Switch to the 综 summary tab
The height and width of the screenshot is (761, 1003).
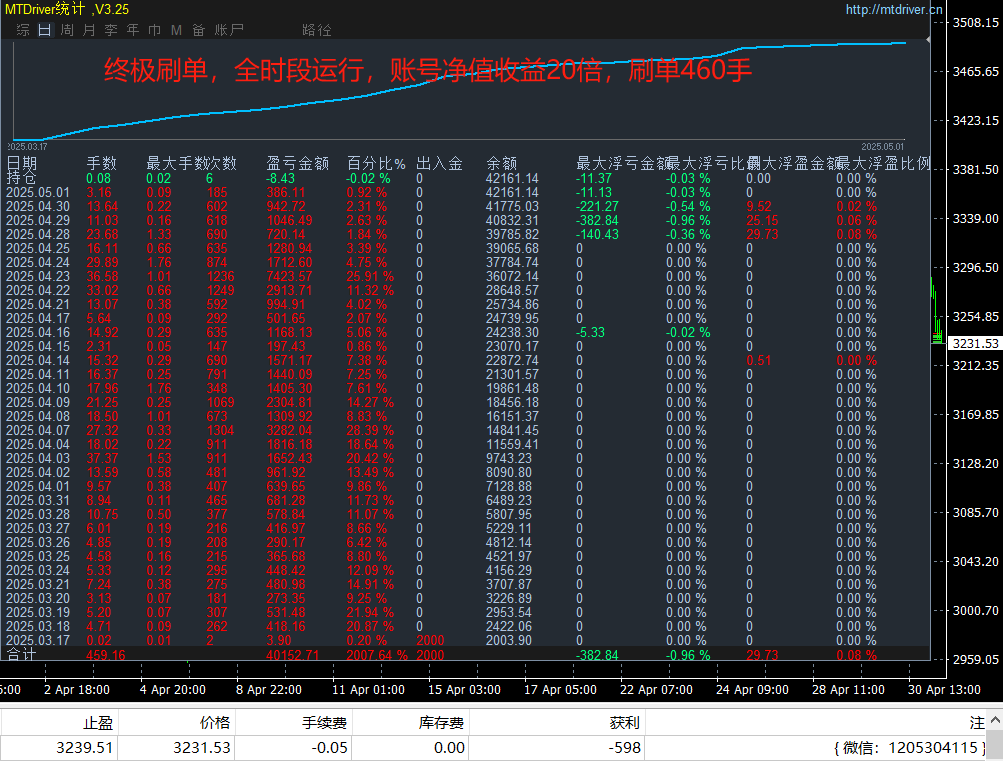pyautogui.click(x=23, y=30)
